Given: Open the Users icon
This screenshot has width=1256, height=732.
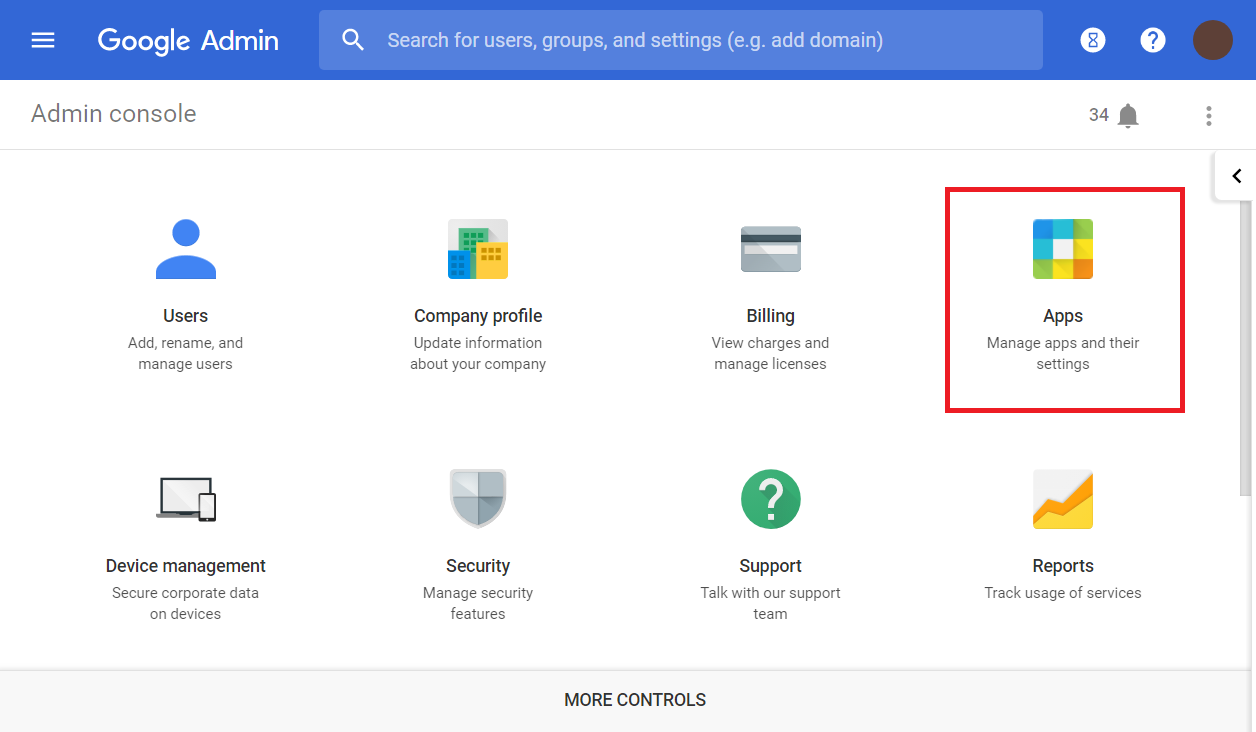Looking at the screenshot, I should (x=186, y=249).
